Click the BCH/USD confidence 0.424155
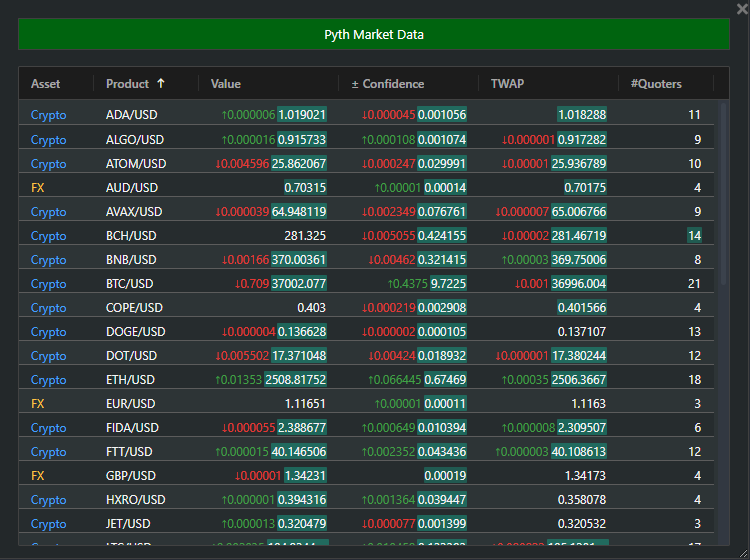This screenshot has height=560, width=750. pyautogui.click(x=441, y=235)
